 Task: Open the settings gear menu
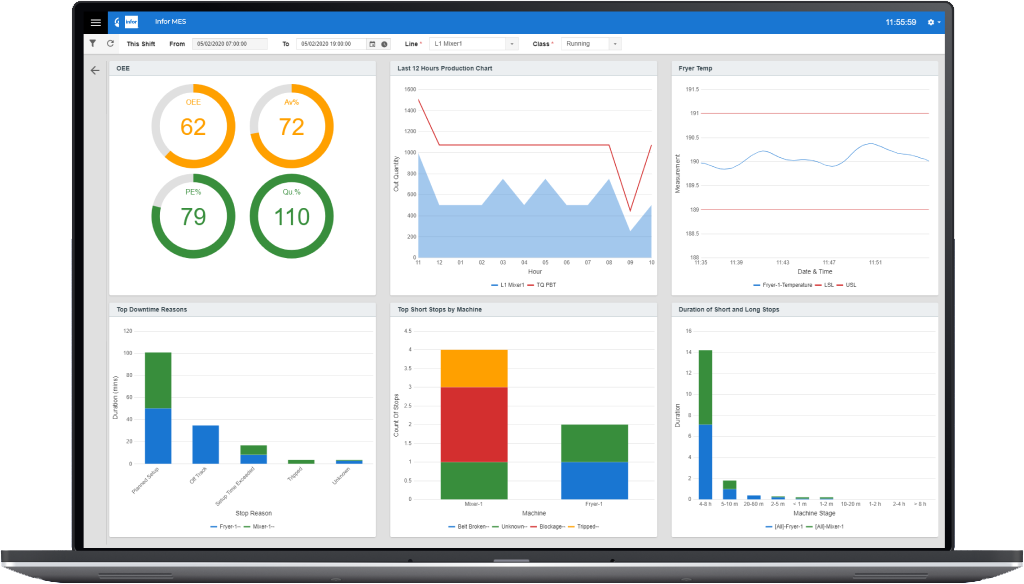click(x=933, y=22)
